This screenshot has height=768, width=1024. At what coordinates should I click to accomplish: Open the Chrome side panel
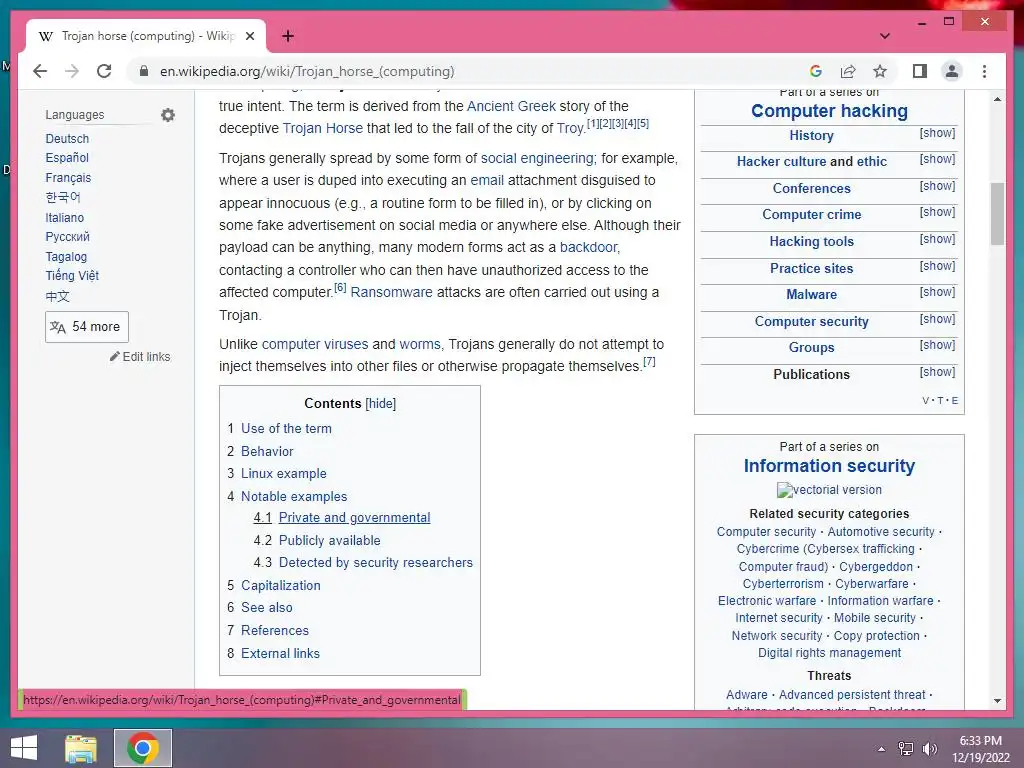[x=920, y=71]
